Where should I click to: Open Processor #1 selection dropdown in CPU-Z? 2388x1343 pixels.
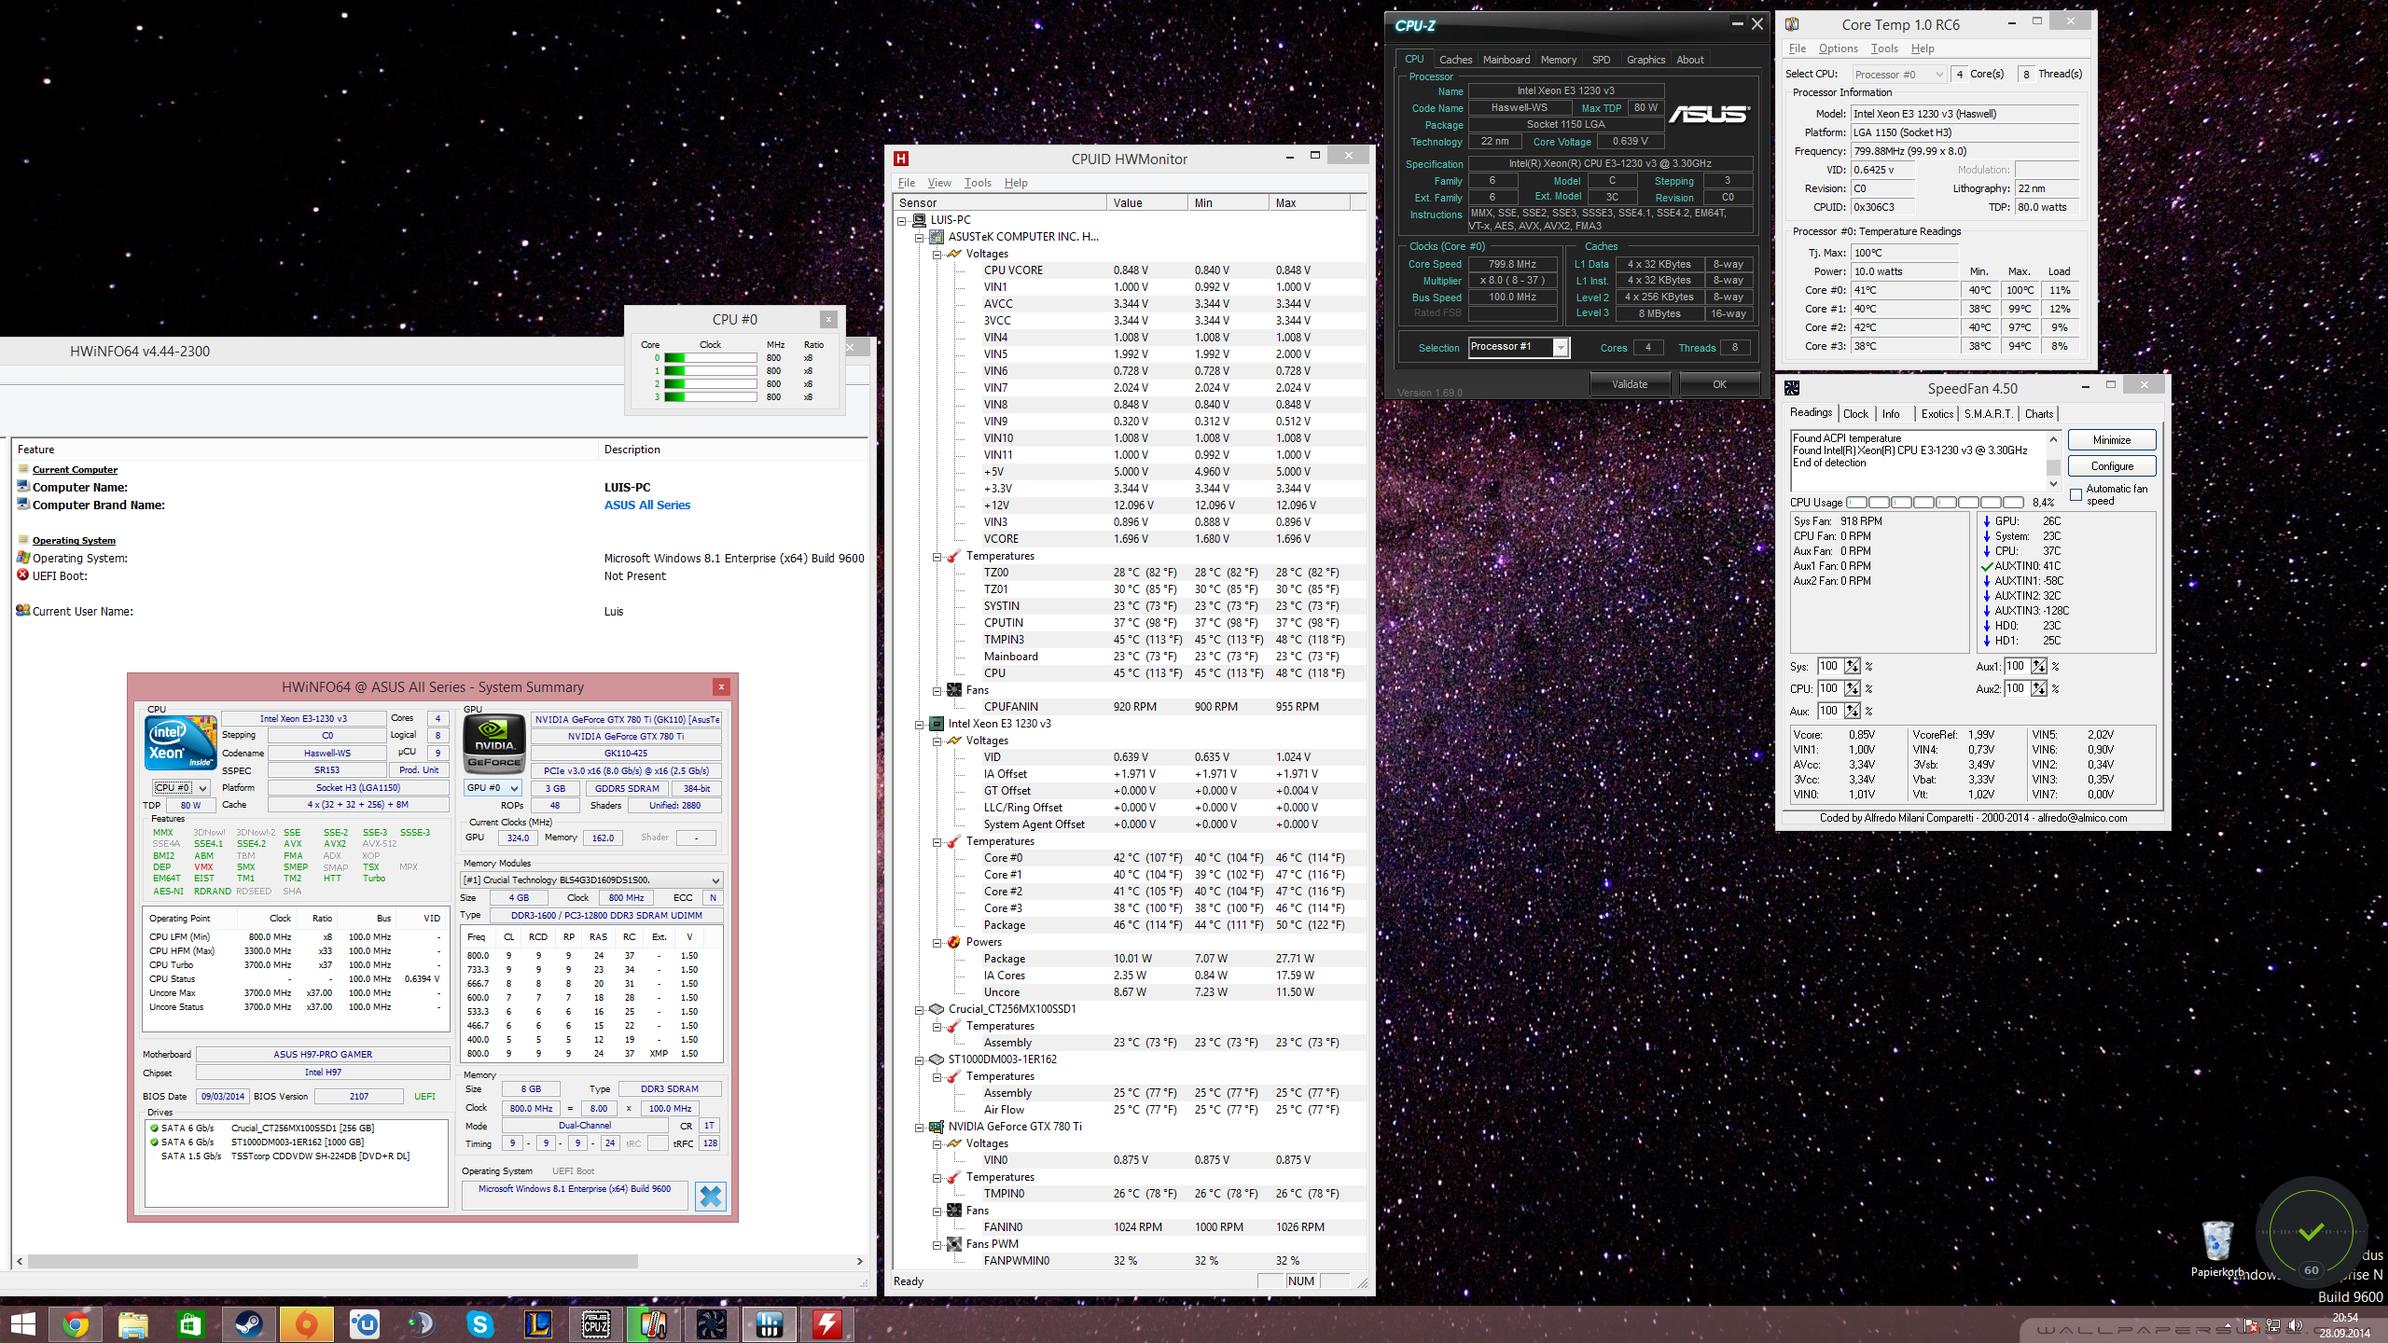pos(1560,347)
